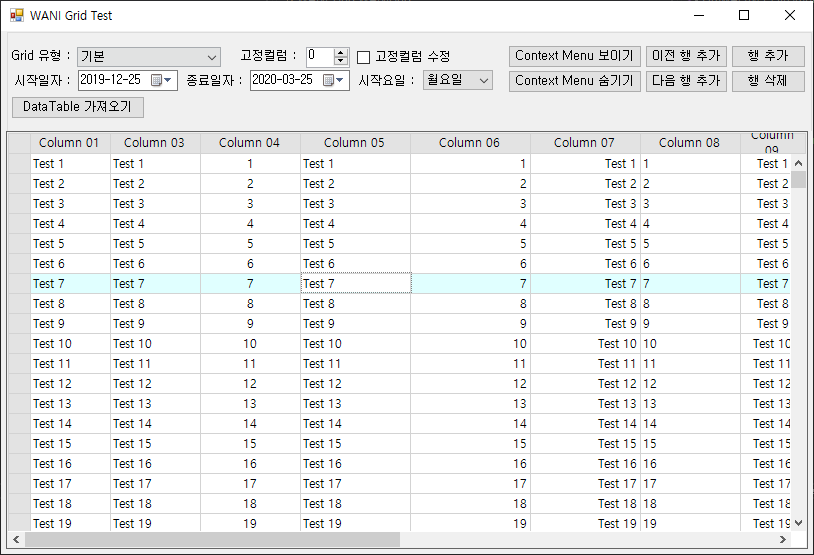Decrease 고정컬럼 value with down spinner

click(341, 61)
